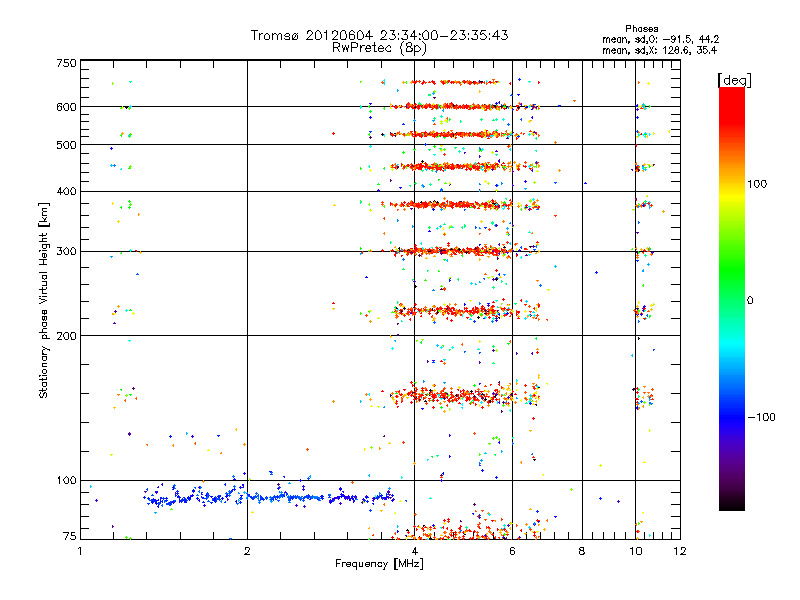
Task: Click the x-axis tick "12"
Action: 680,551
